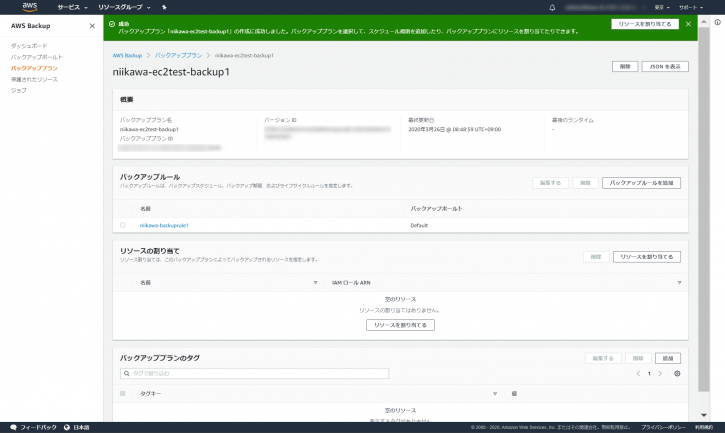Click Delete in the resource assignments section
Screen dimensions: 725x433
(596, 257)
